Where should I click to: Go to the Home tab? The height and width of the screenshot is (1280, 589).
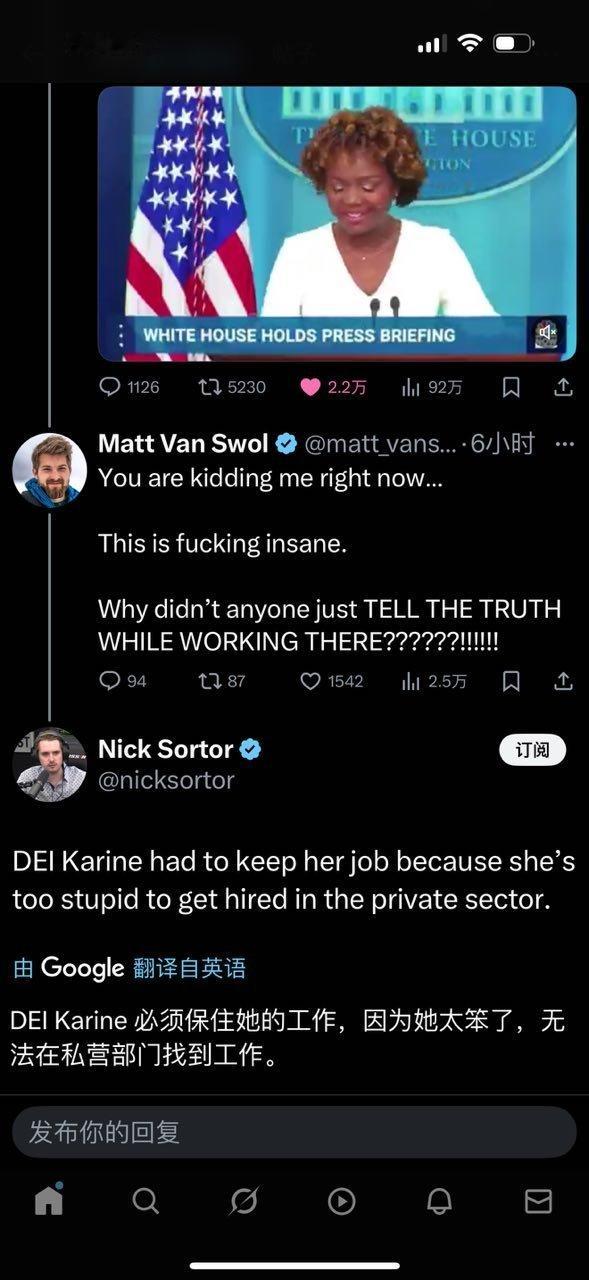coord(49,1199)
